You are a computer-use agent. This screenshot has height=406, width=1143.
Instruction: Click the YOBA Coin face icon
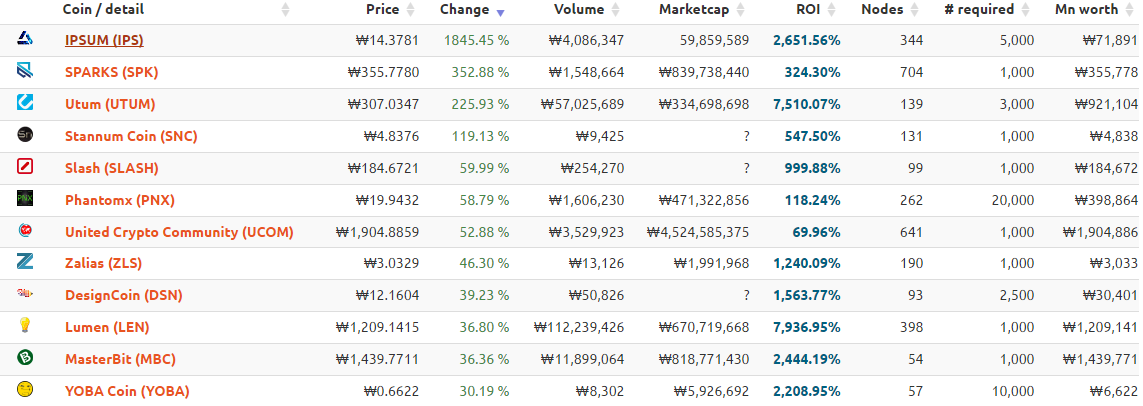point(25,390)
